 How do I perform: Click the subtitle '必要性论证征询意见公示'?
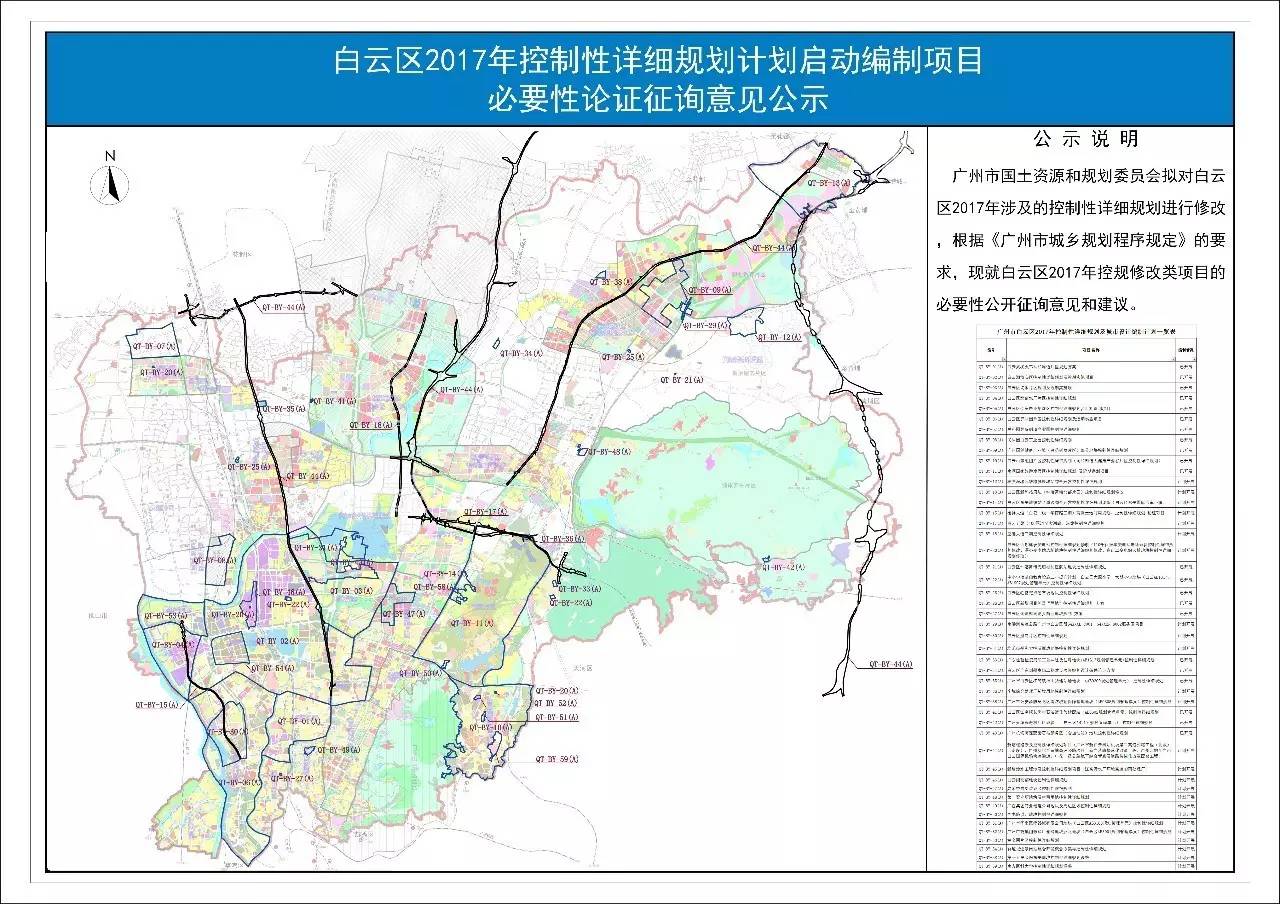click(x=658, y=101)
